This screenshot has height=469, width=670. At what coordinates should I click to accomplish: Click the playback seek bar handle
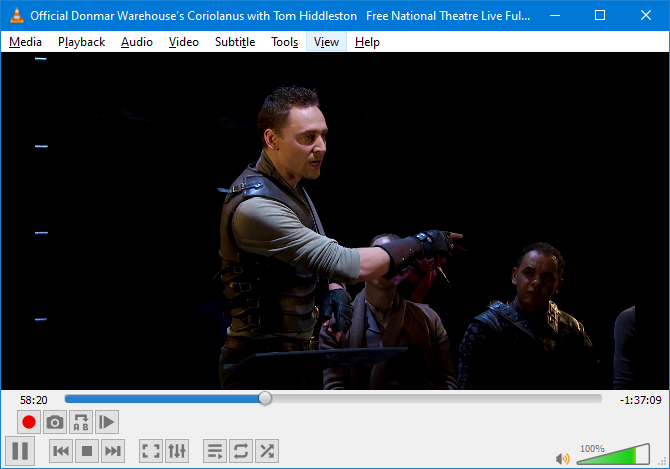click(265, 399)
